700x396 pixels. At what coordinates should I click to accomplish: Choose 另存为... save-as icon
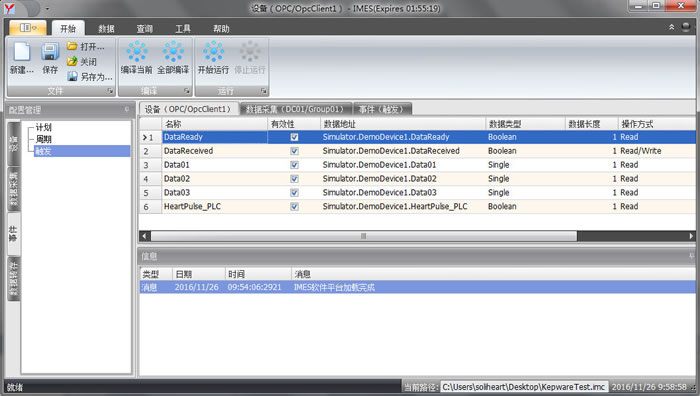pyautogui.click(x=72, y=76)
